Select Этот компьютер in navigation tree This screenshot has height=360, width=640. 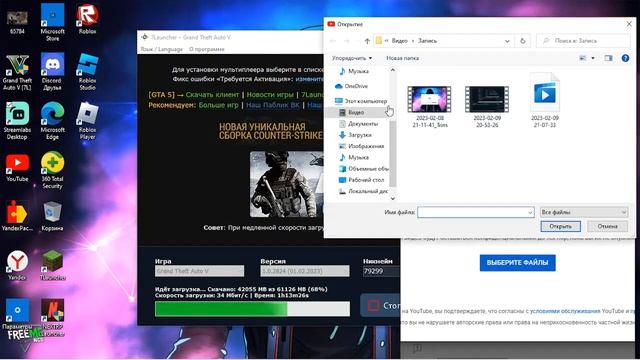[x=361, y=101]
